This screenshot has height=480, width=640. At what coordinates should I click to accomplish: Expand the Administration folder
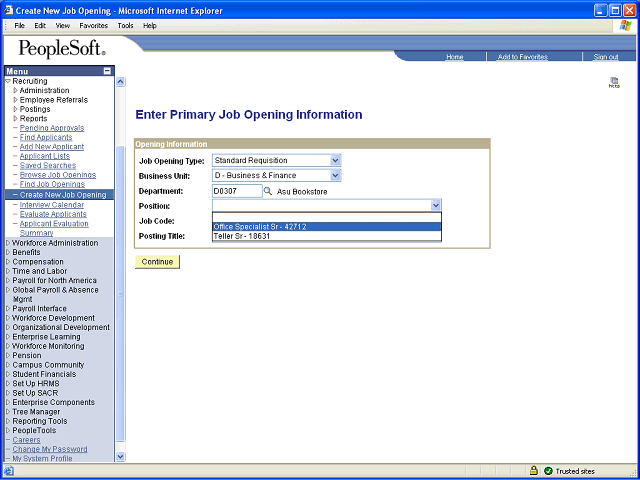[16, 90]
